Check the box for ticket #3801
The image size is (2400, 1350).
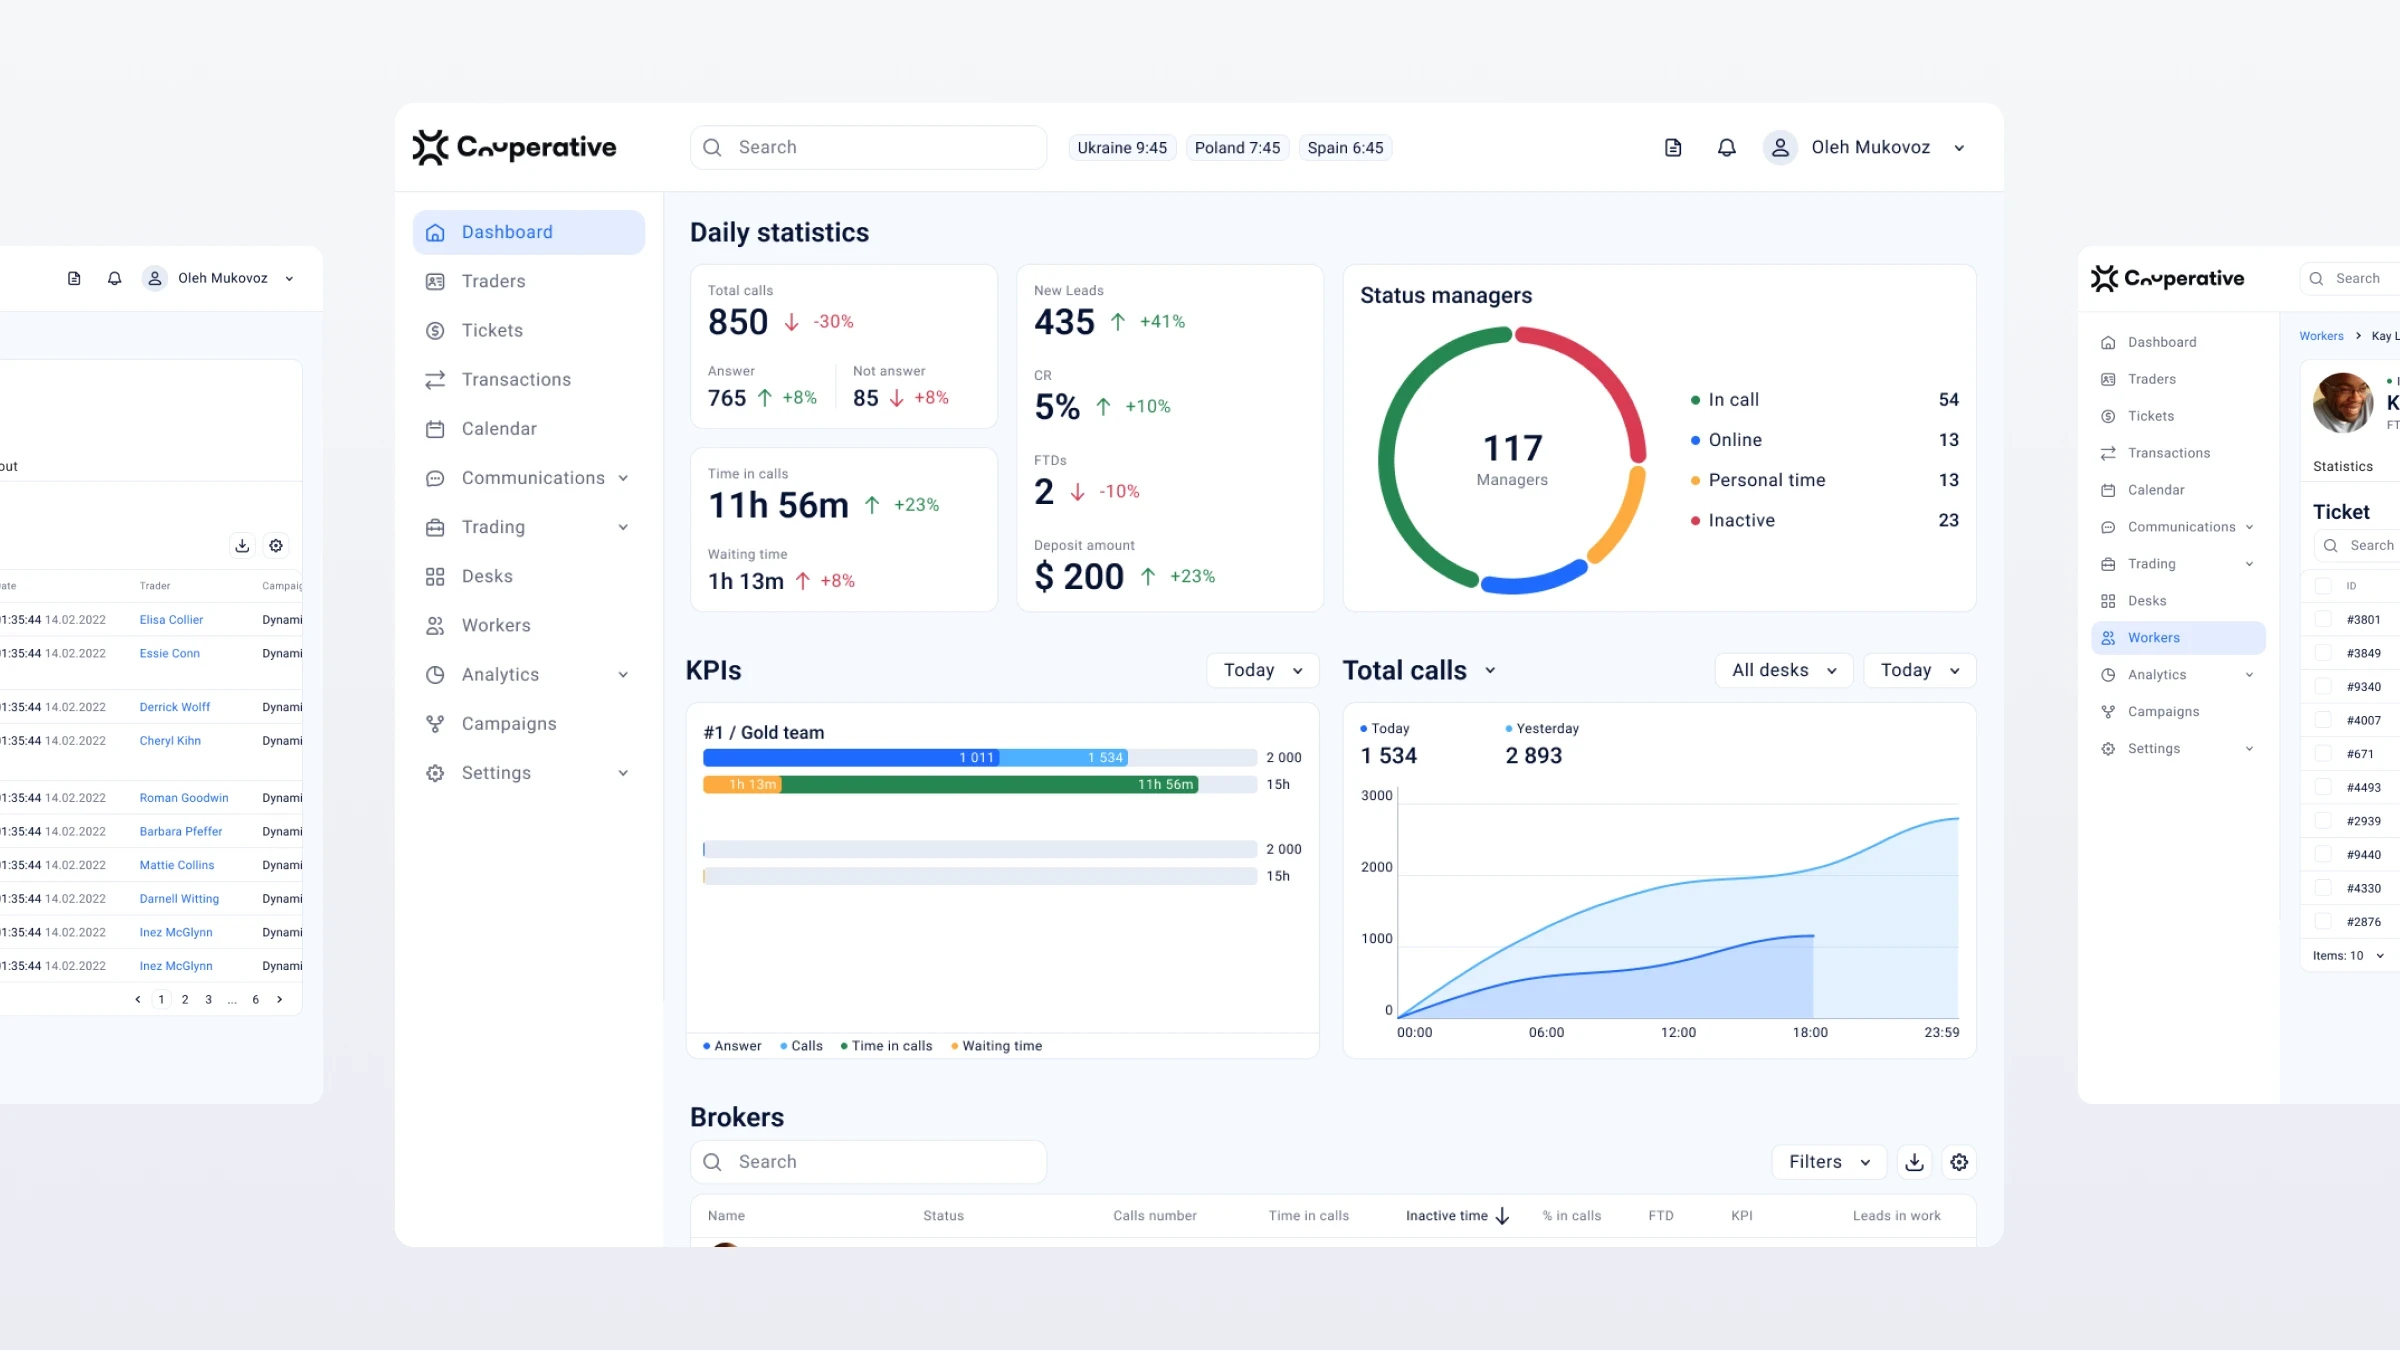[2323, 620]
